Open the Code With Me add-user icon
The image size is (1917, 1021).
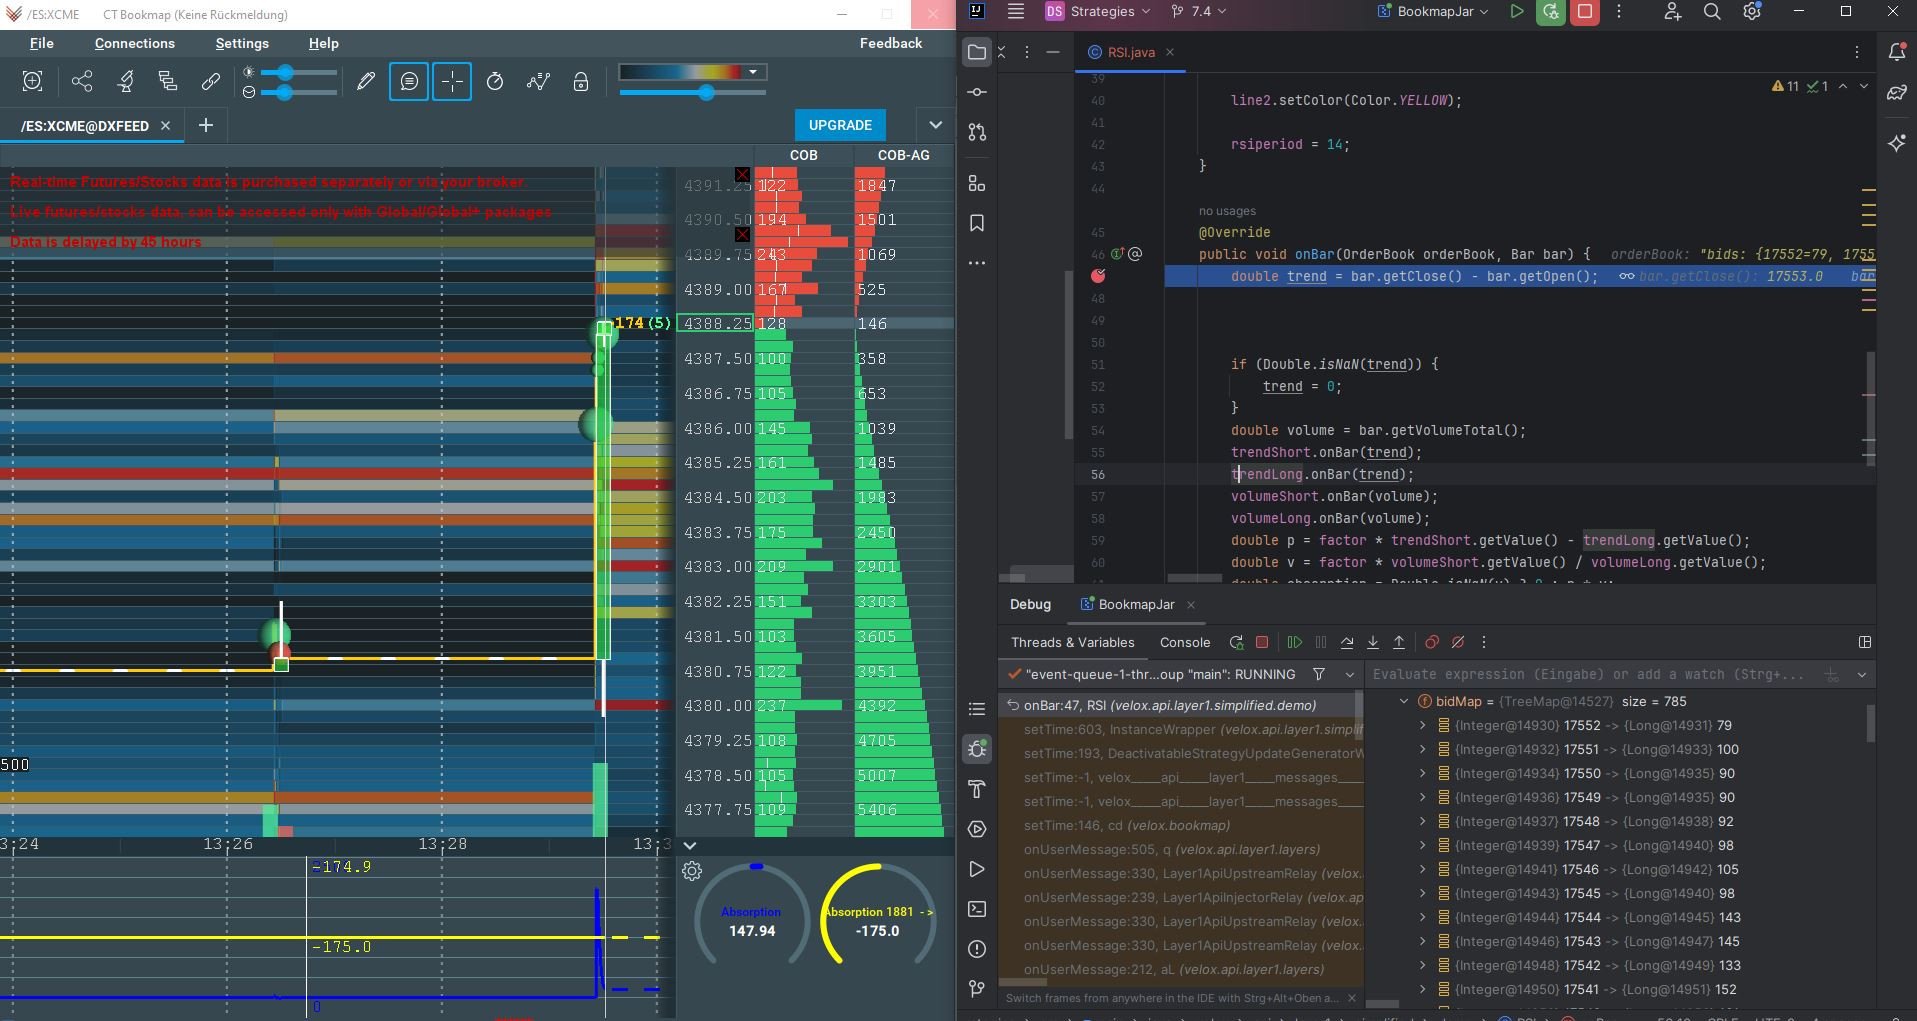1672,12
